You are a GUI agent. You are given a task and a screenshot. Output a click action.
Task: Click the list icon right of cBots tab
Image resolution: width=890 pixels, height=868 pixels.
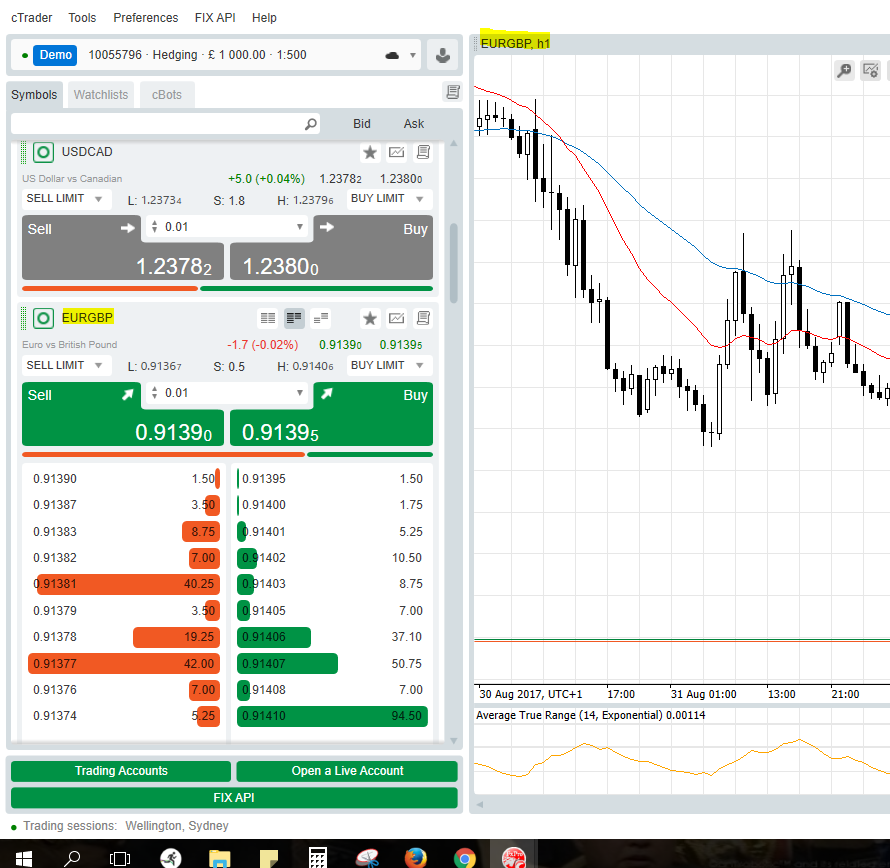tap(452, 92)
